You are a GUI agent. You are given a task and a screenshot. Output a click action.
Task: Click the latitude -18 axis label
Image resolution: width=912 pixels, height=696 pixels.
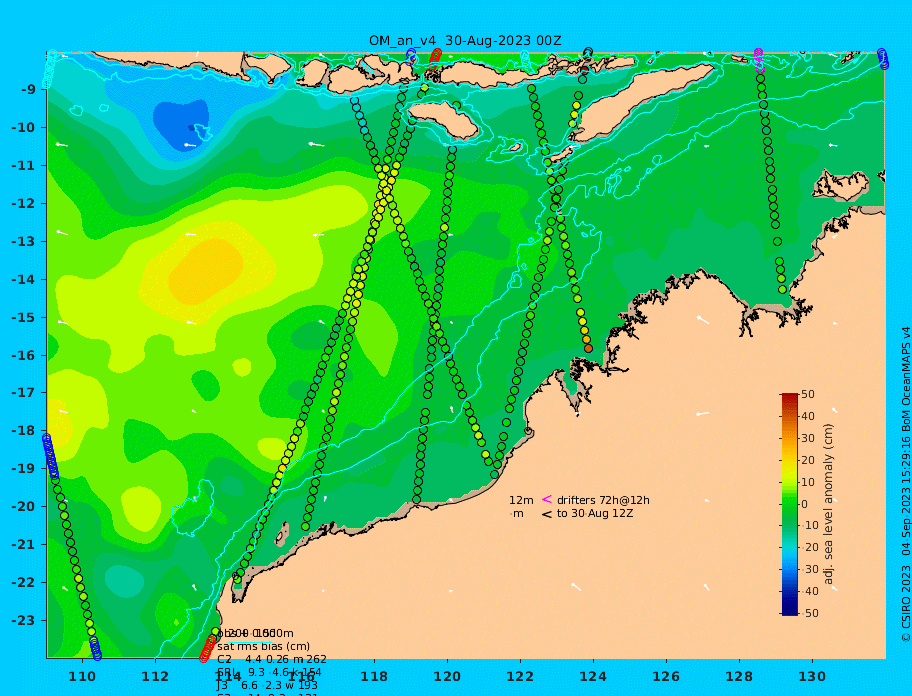23,431
